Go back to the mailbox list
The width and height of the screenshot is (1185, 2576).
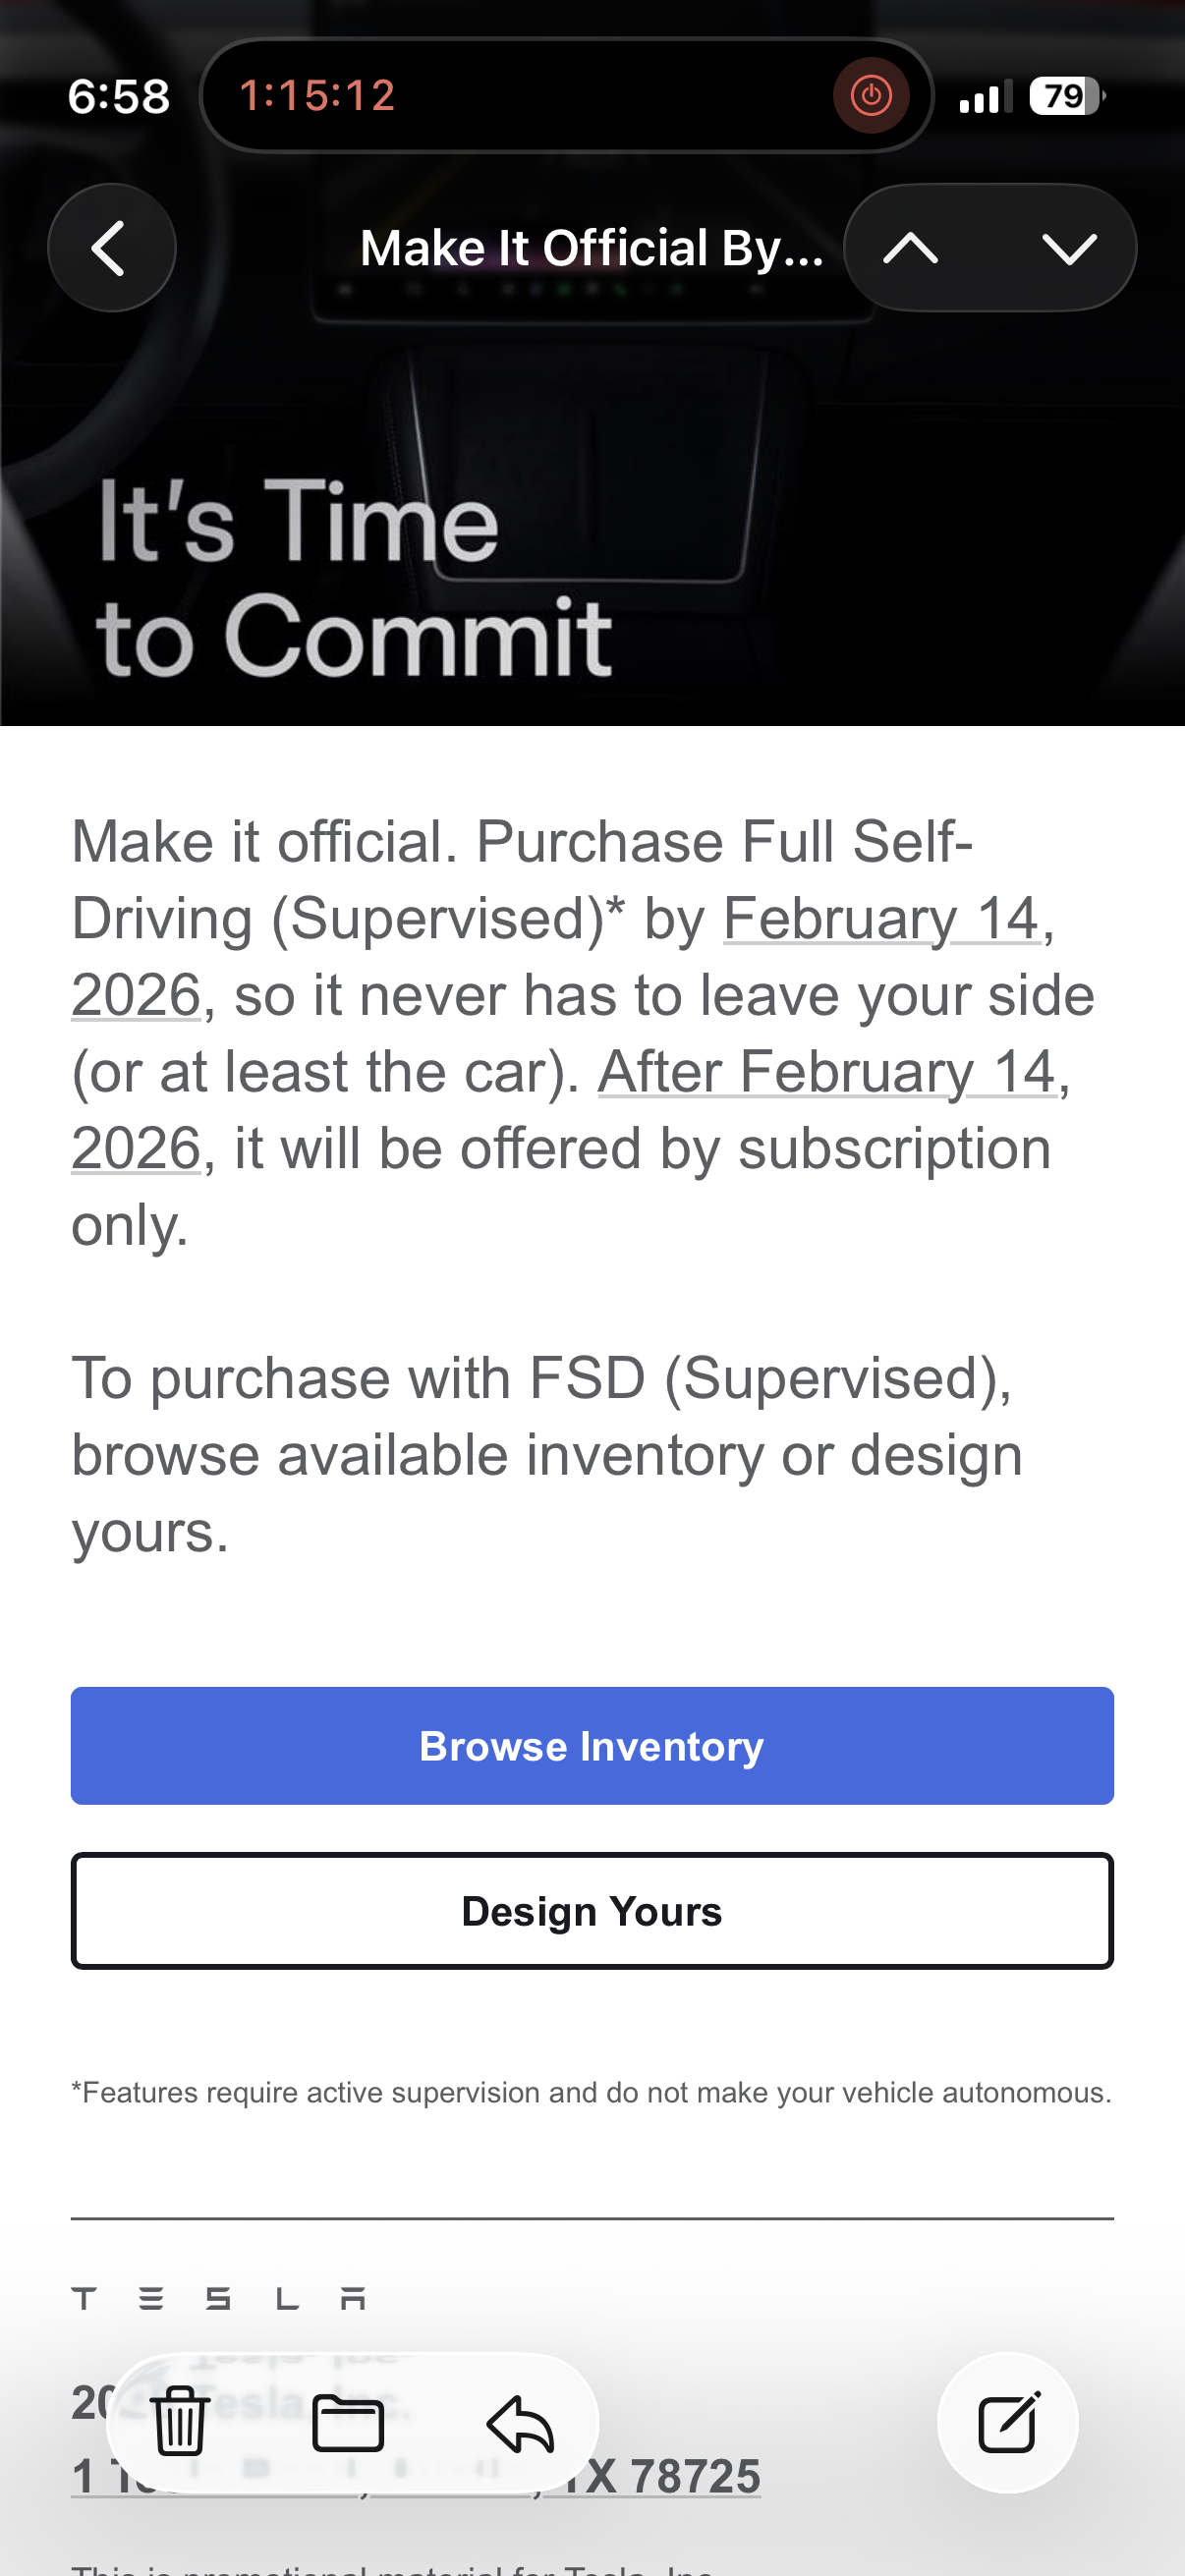click(x=111, y=248)
